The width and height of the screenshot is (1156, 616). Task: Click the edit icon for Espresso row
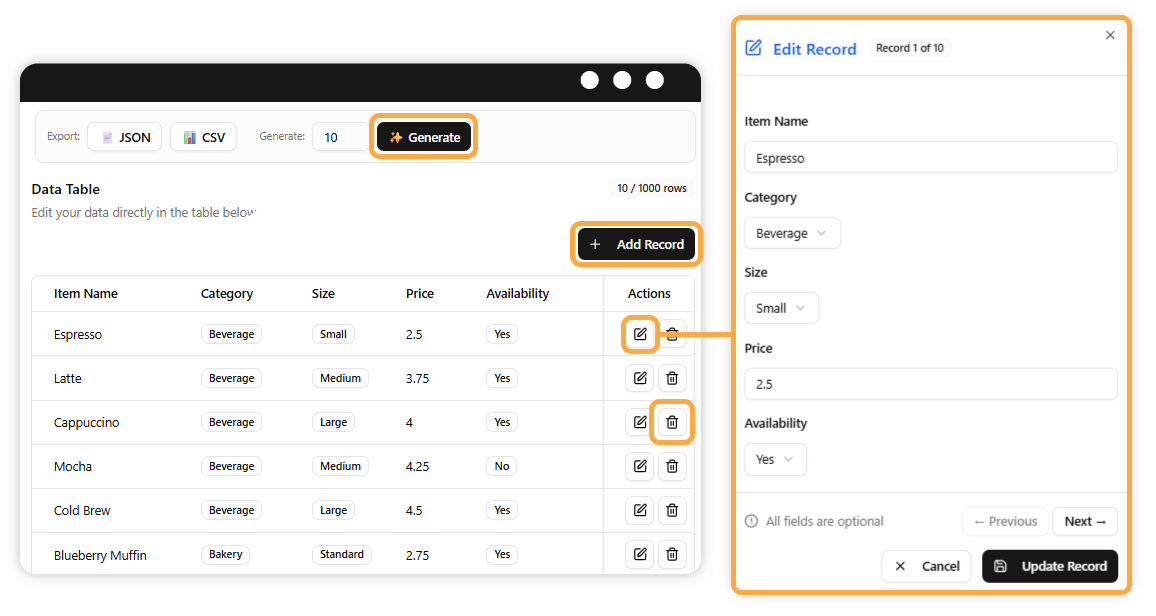(x=640, y=334)
